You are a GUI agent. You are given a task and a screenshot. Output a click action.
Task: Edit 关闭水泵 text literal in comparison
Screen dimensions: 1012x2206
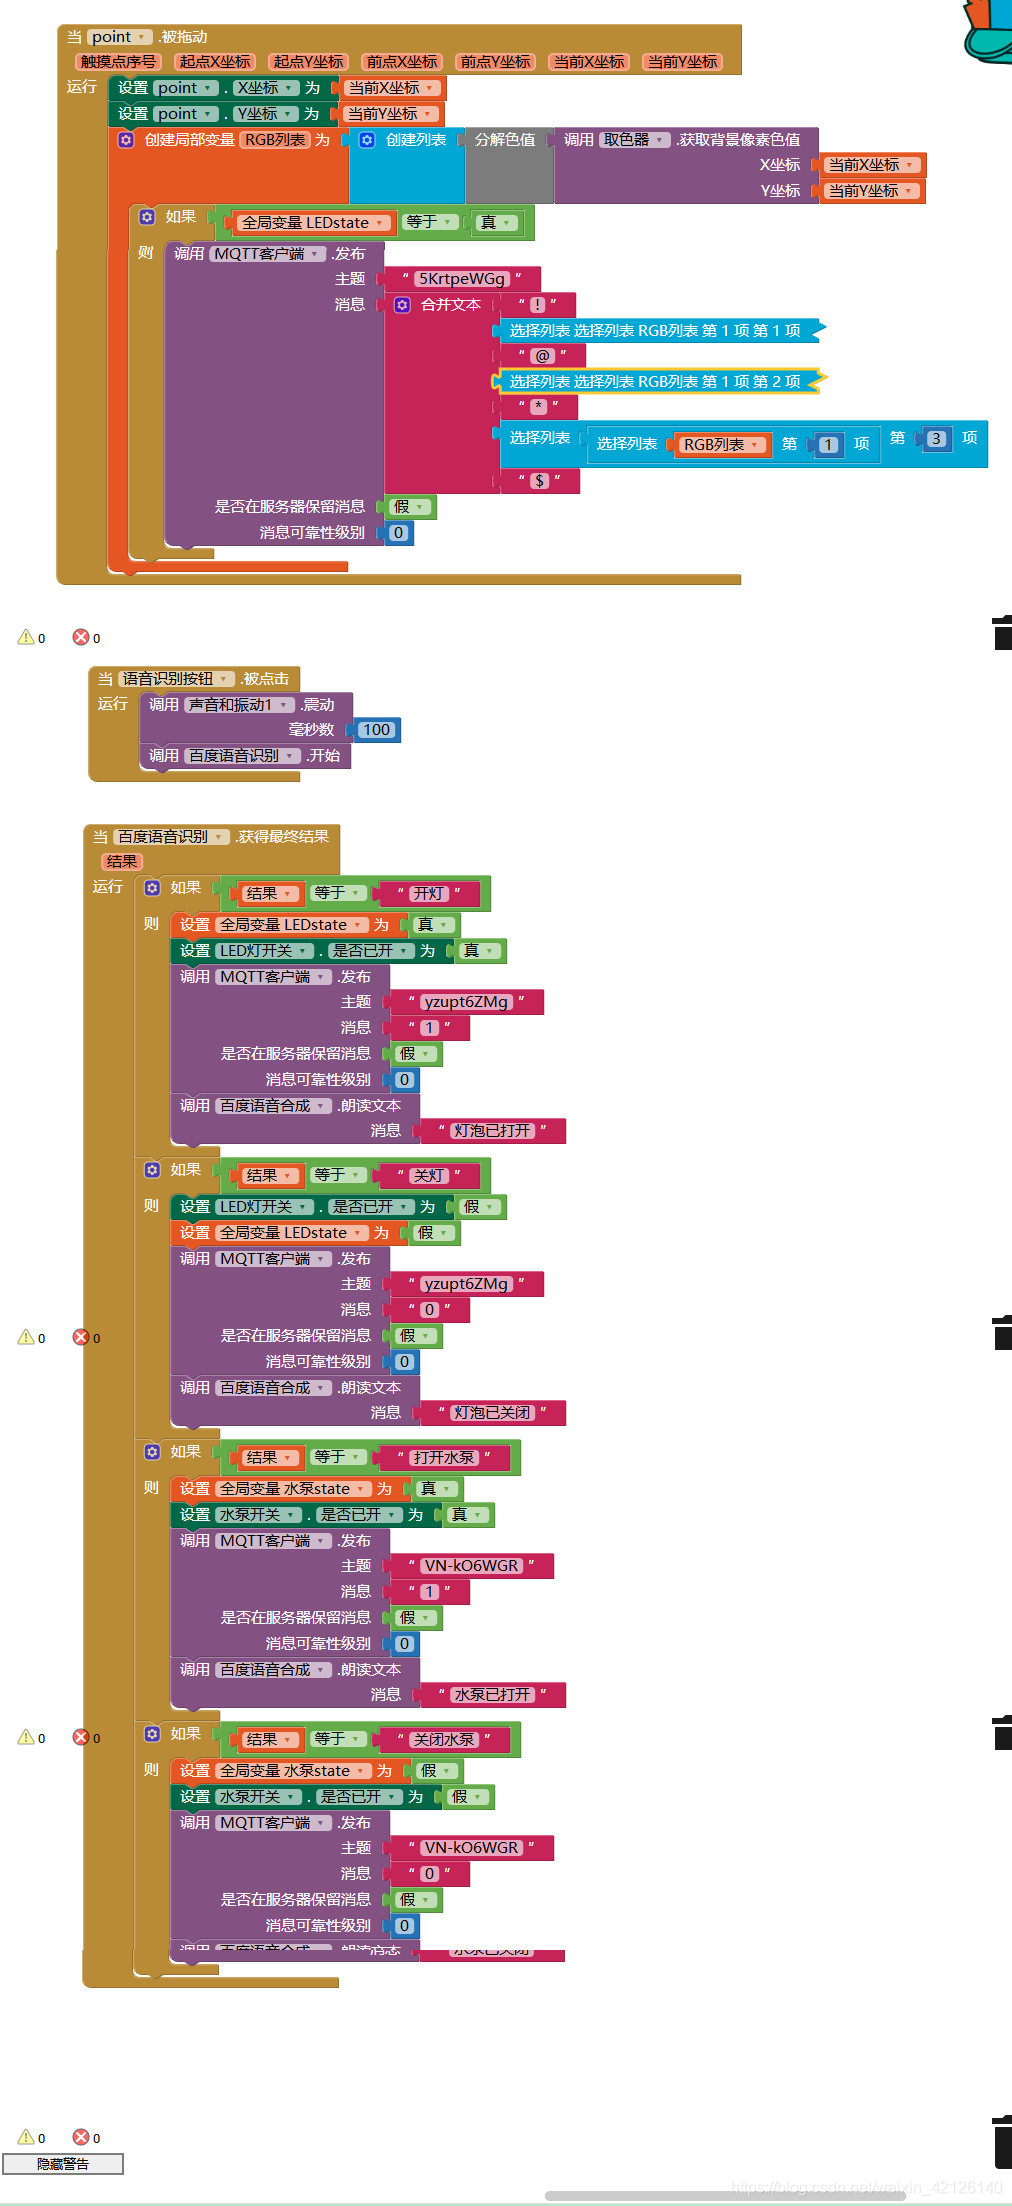(x=444, y=1740)
